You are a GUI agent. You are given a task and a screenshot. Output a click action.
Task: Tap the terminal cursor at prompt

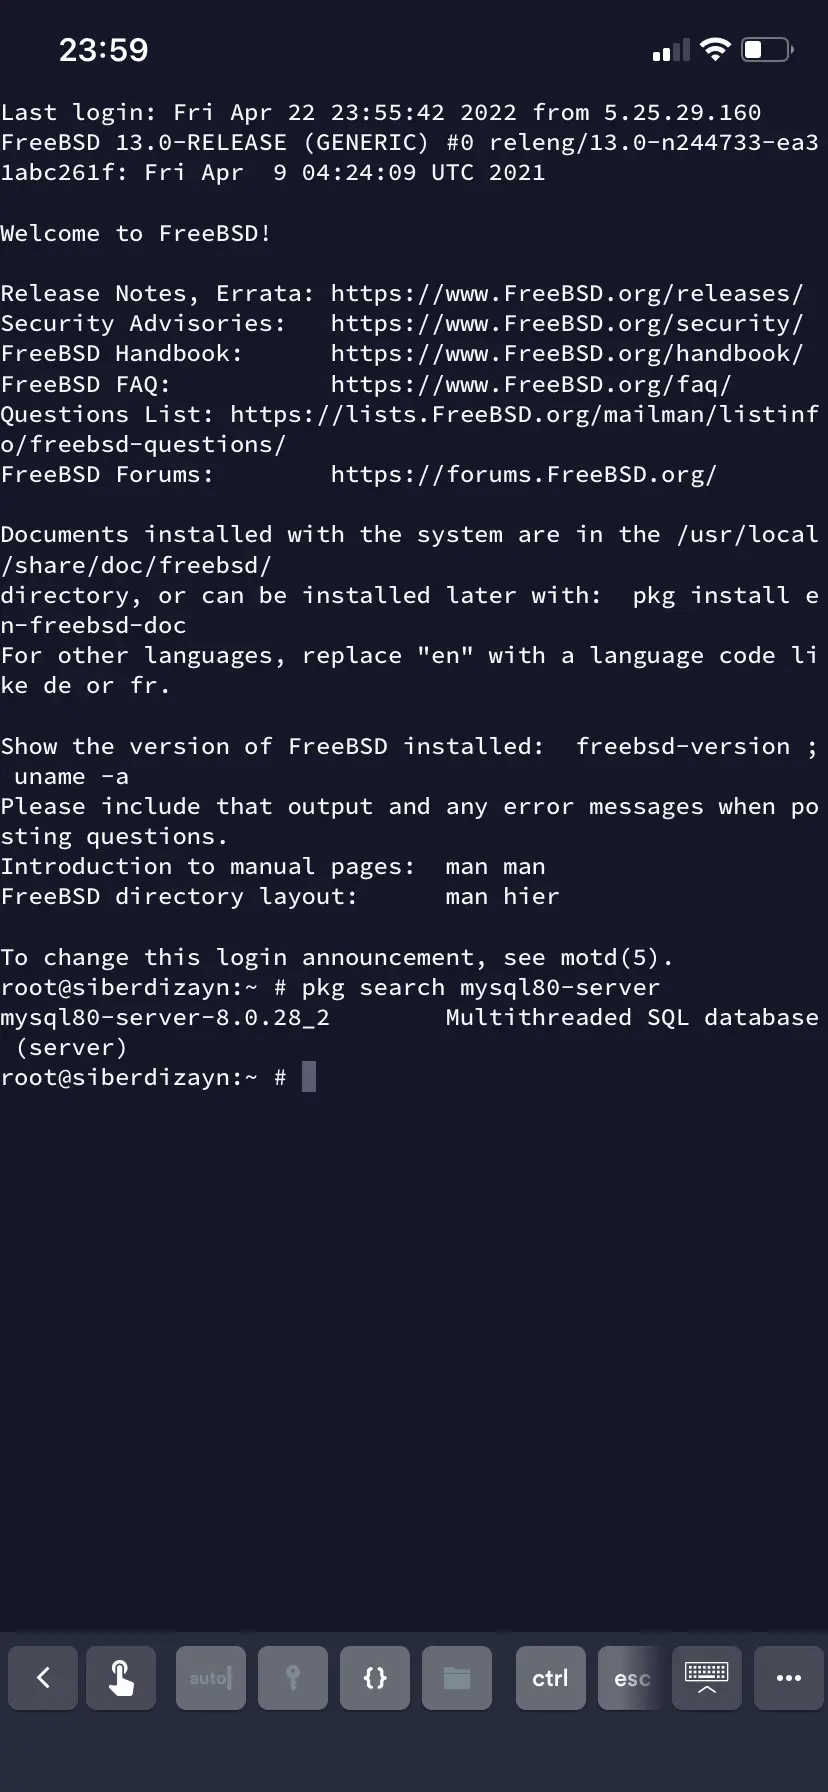[x=309, y=1077]
